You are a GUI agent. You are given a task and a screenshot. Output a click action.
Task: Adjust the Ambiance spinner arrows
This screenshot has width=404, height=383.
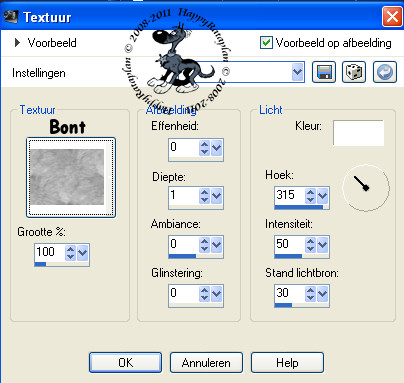[x=204, y=245]
